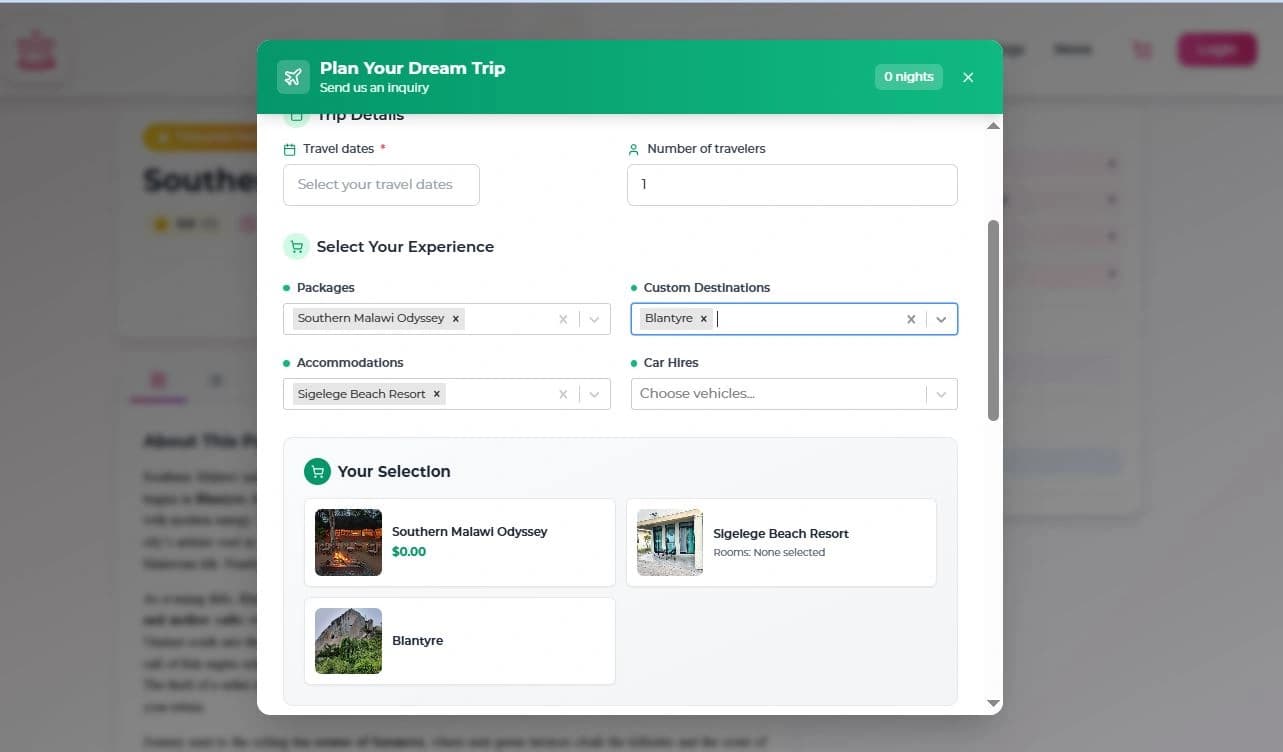Remove the Blantyre tag from Custom Destinations
This screenshot has width=1283, height=752.
(704, 317)
